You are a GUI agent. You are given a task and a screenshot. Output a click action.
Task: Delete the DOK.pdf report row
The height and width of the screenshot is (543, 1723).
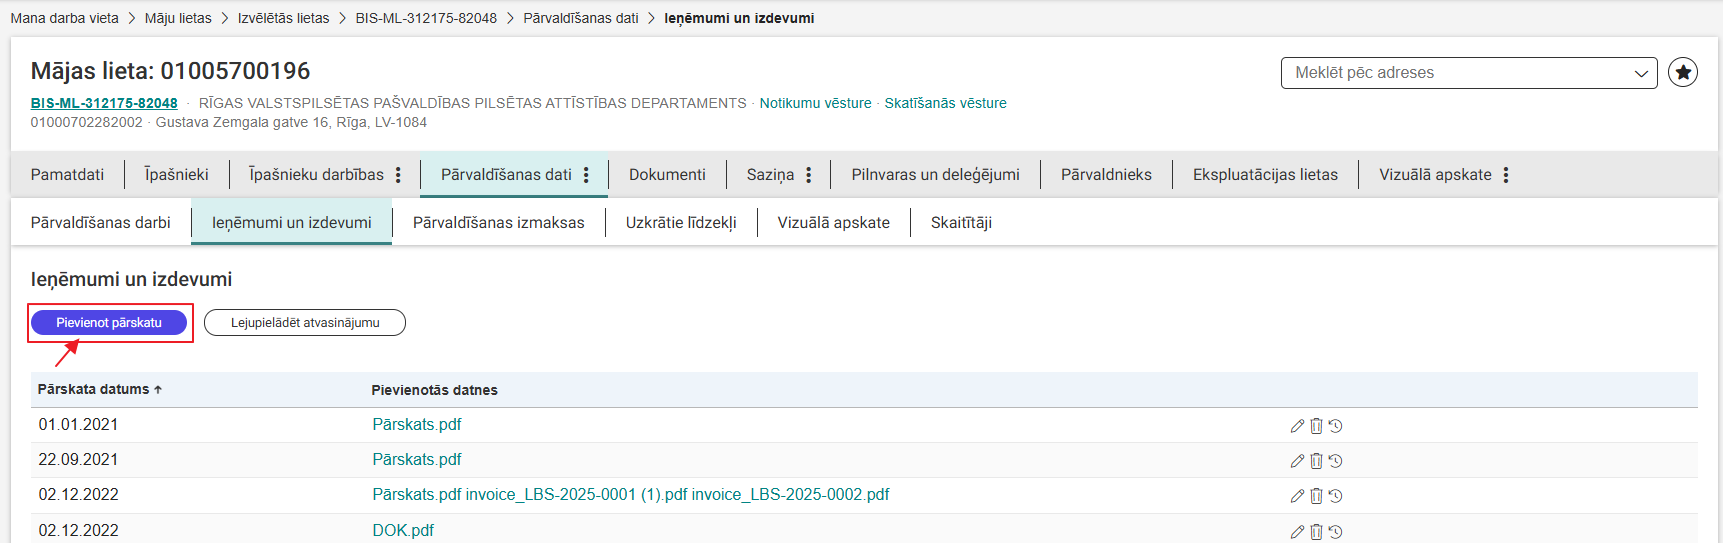click(x=1316, y=532)
